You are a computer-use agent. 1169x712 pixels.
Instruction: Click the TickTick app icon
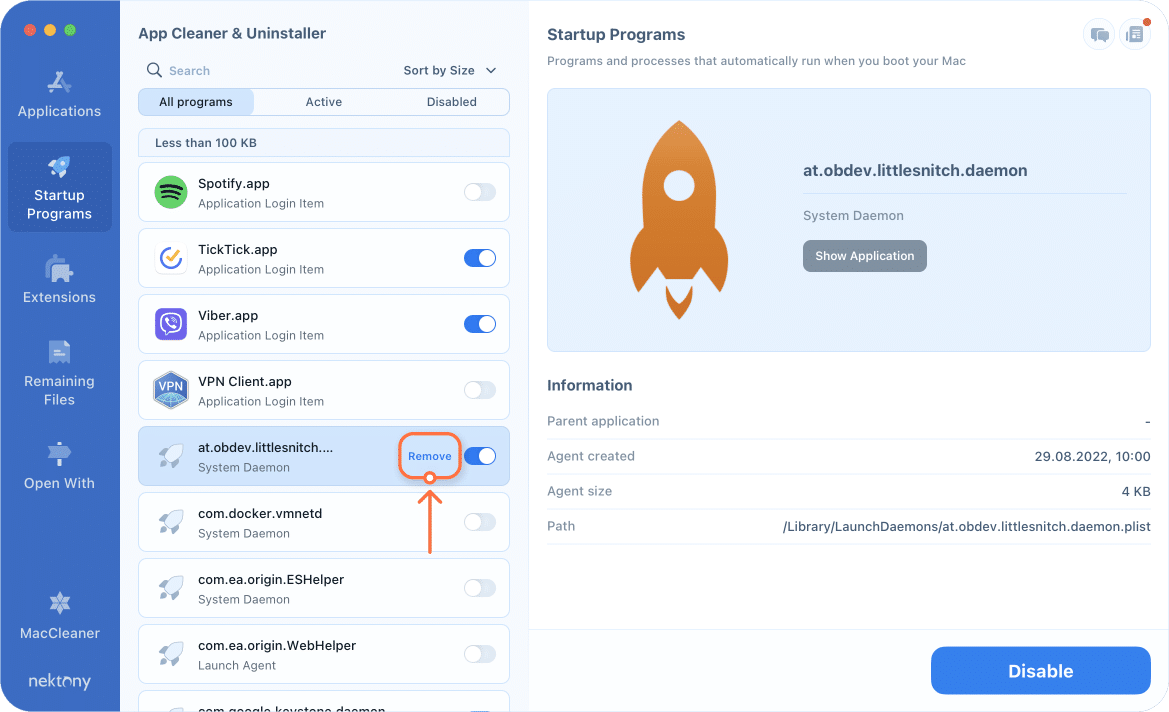(171, 258)
